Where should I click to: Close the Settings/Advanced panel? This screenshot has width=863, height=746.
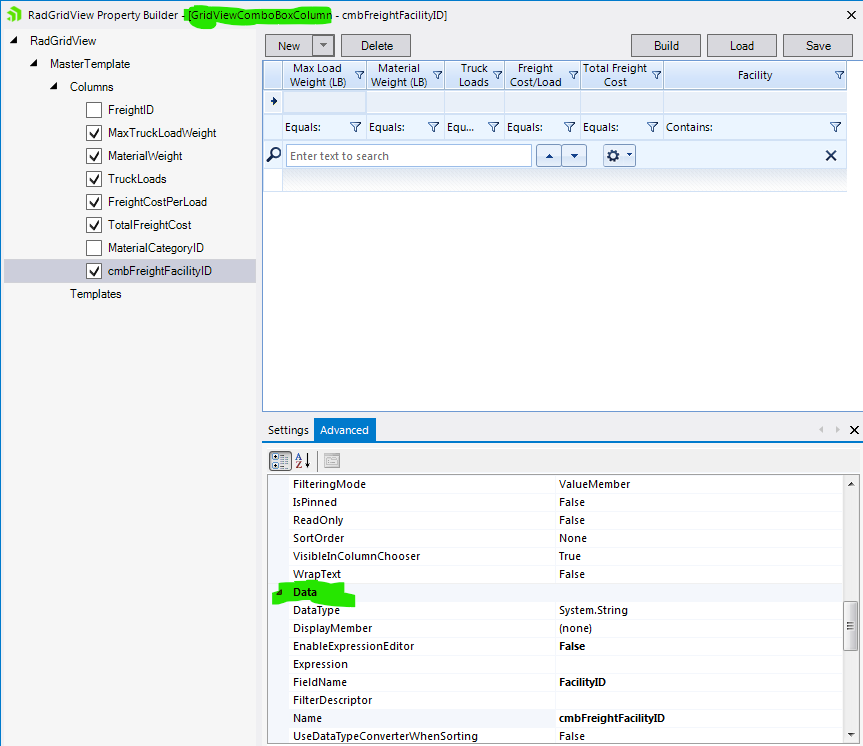854,430
